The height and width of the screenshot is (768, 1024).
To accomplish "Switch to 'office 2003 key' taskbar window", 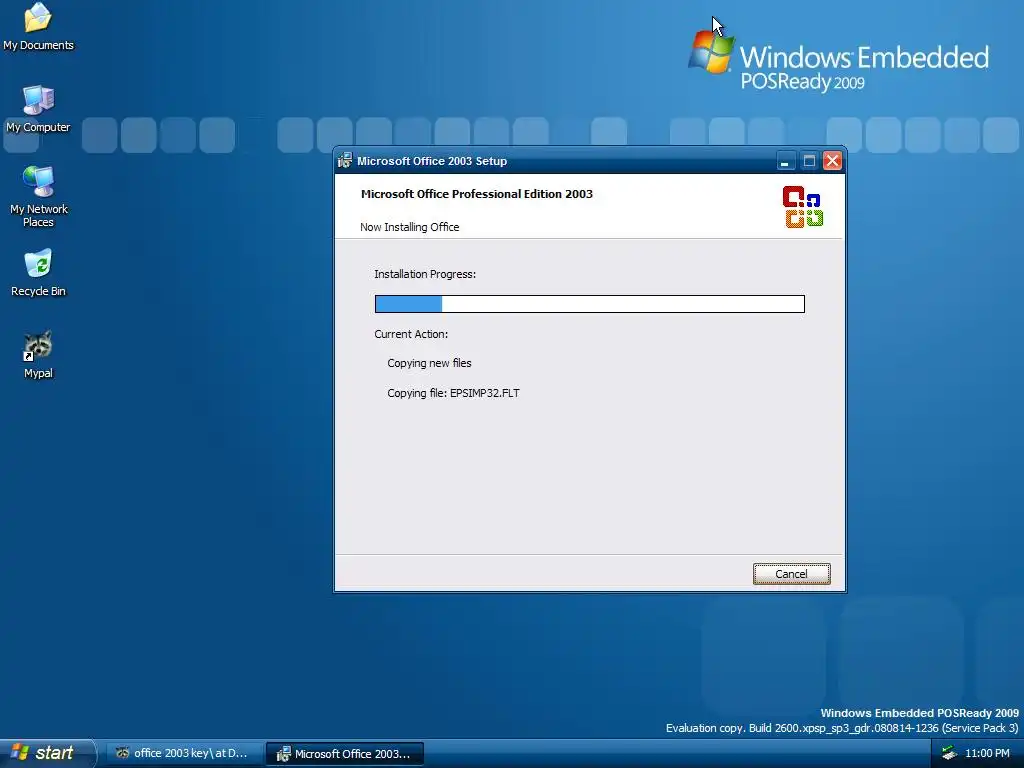I will [184, 753].
